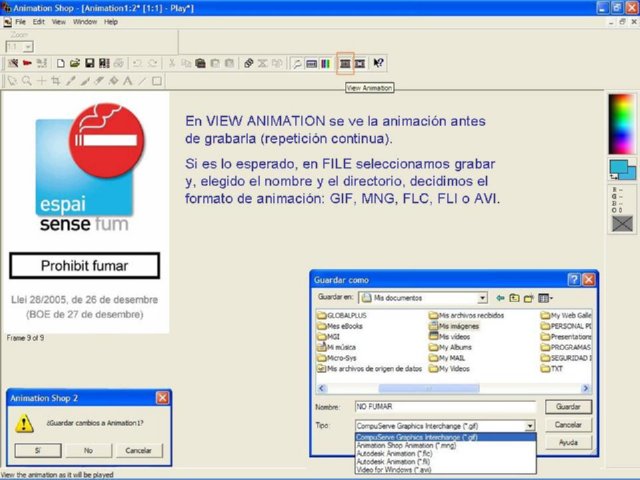
Task: Select the Text tool letter A
Action: (128, 81)
